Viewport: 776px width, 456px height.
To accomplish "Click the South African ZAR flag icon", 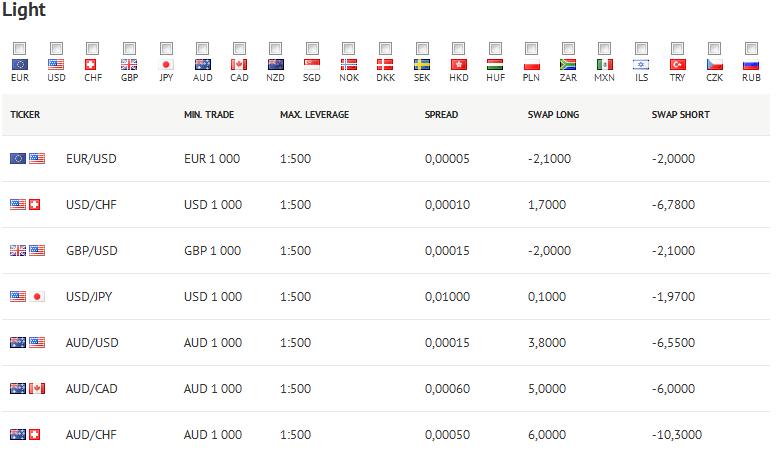I will coord(568,64).
